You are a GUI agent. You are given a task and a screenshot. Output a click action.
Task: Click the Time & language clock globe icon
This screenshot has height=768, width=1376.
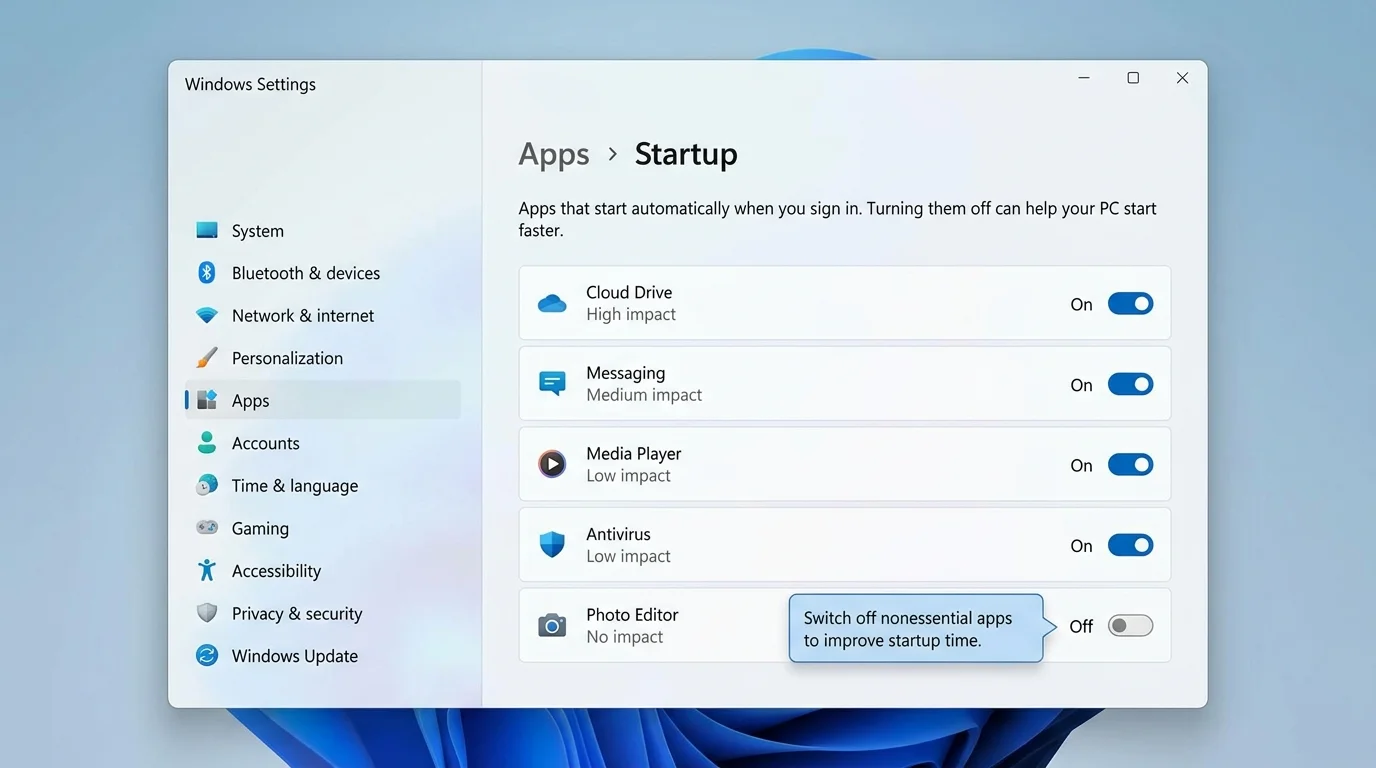[207, 486]
